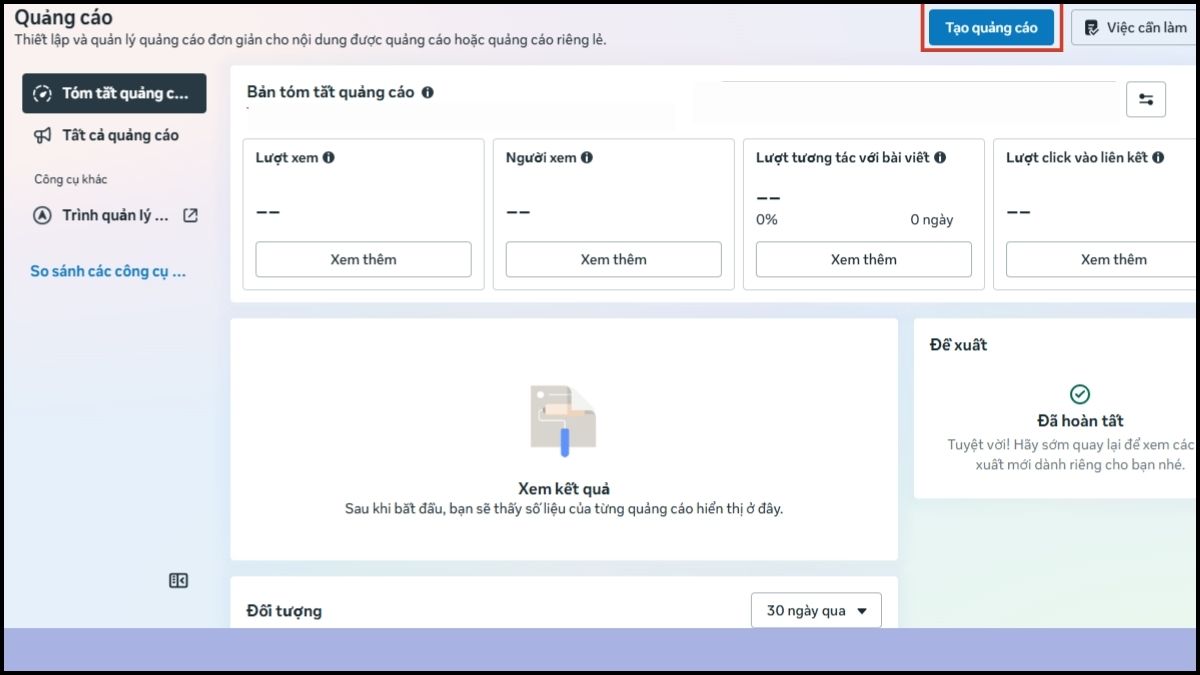
Task: Follow the So sánh các công cụ link
Action: [108, 271]
